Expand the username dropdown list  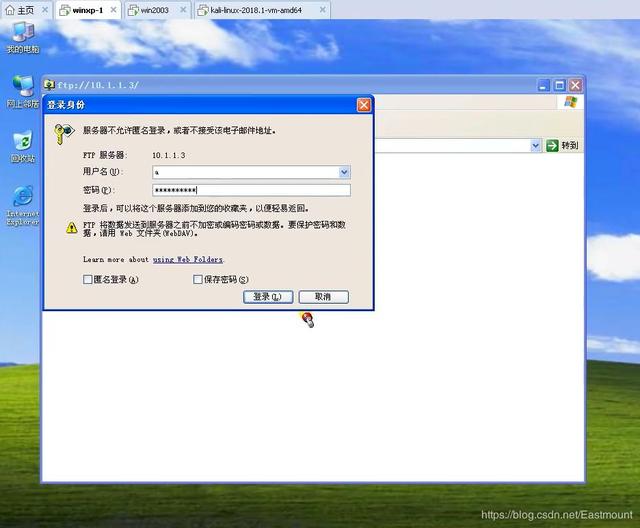coord(344,172)
